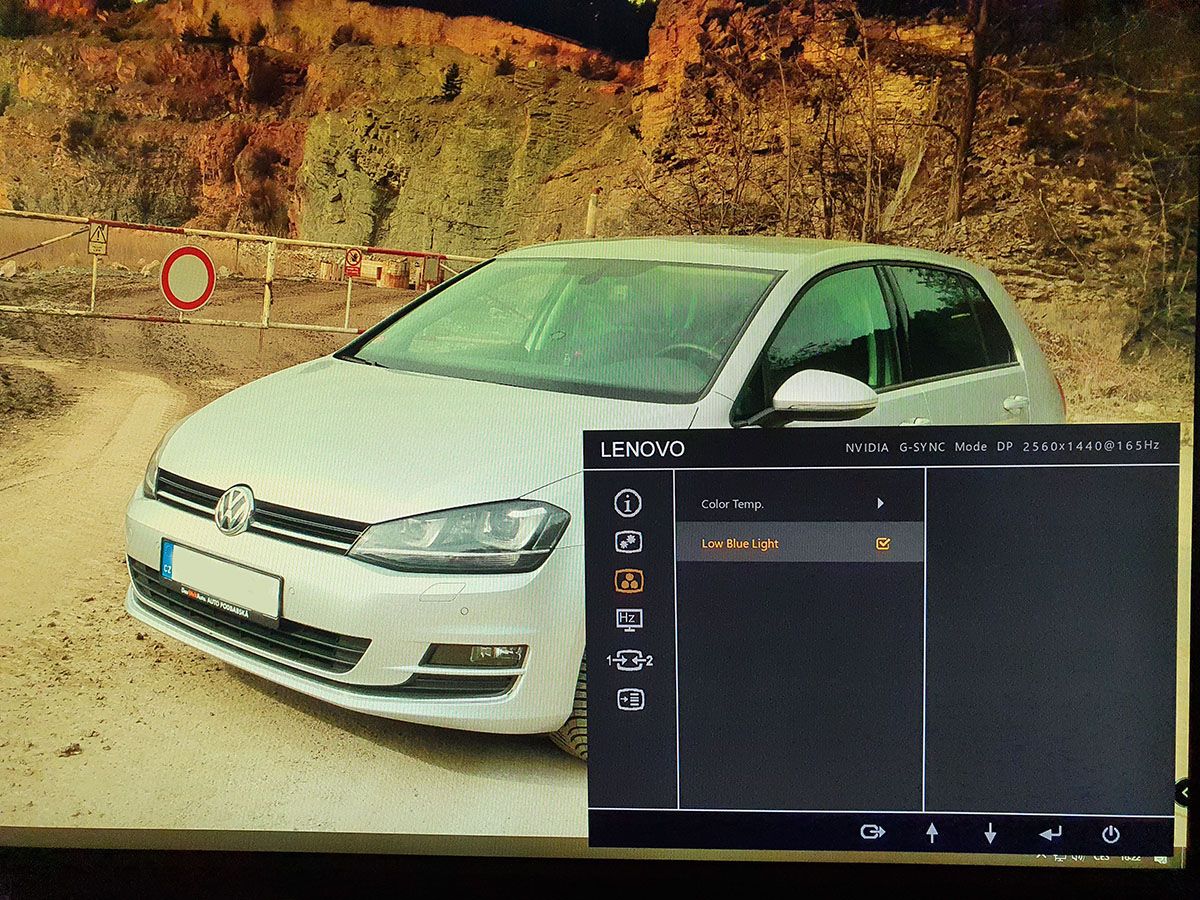Select the brightness and contrast settings icon
1200x900 pixels.
click(x=628, y=543)
